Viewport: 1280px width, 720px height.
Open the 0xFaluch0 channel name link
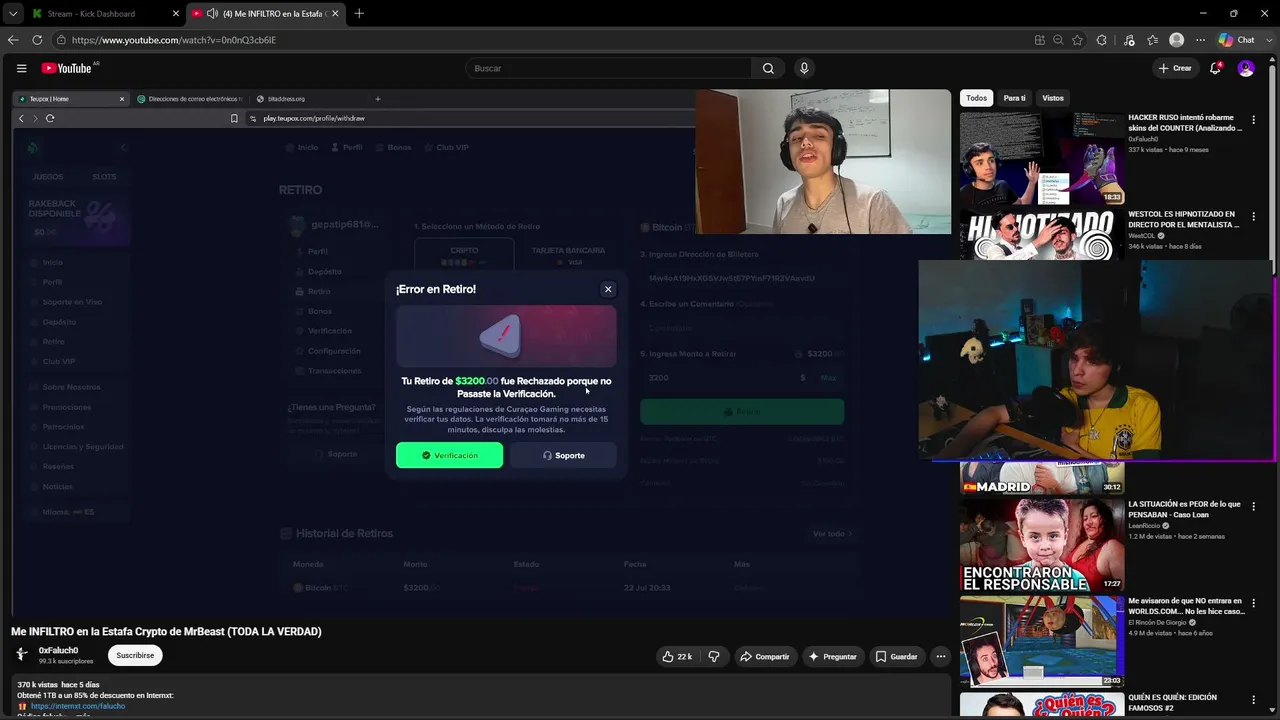58,650
